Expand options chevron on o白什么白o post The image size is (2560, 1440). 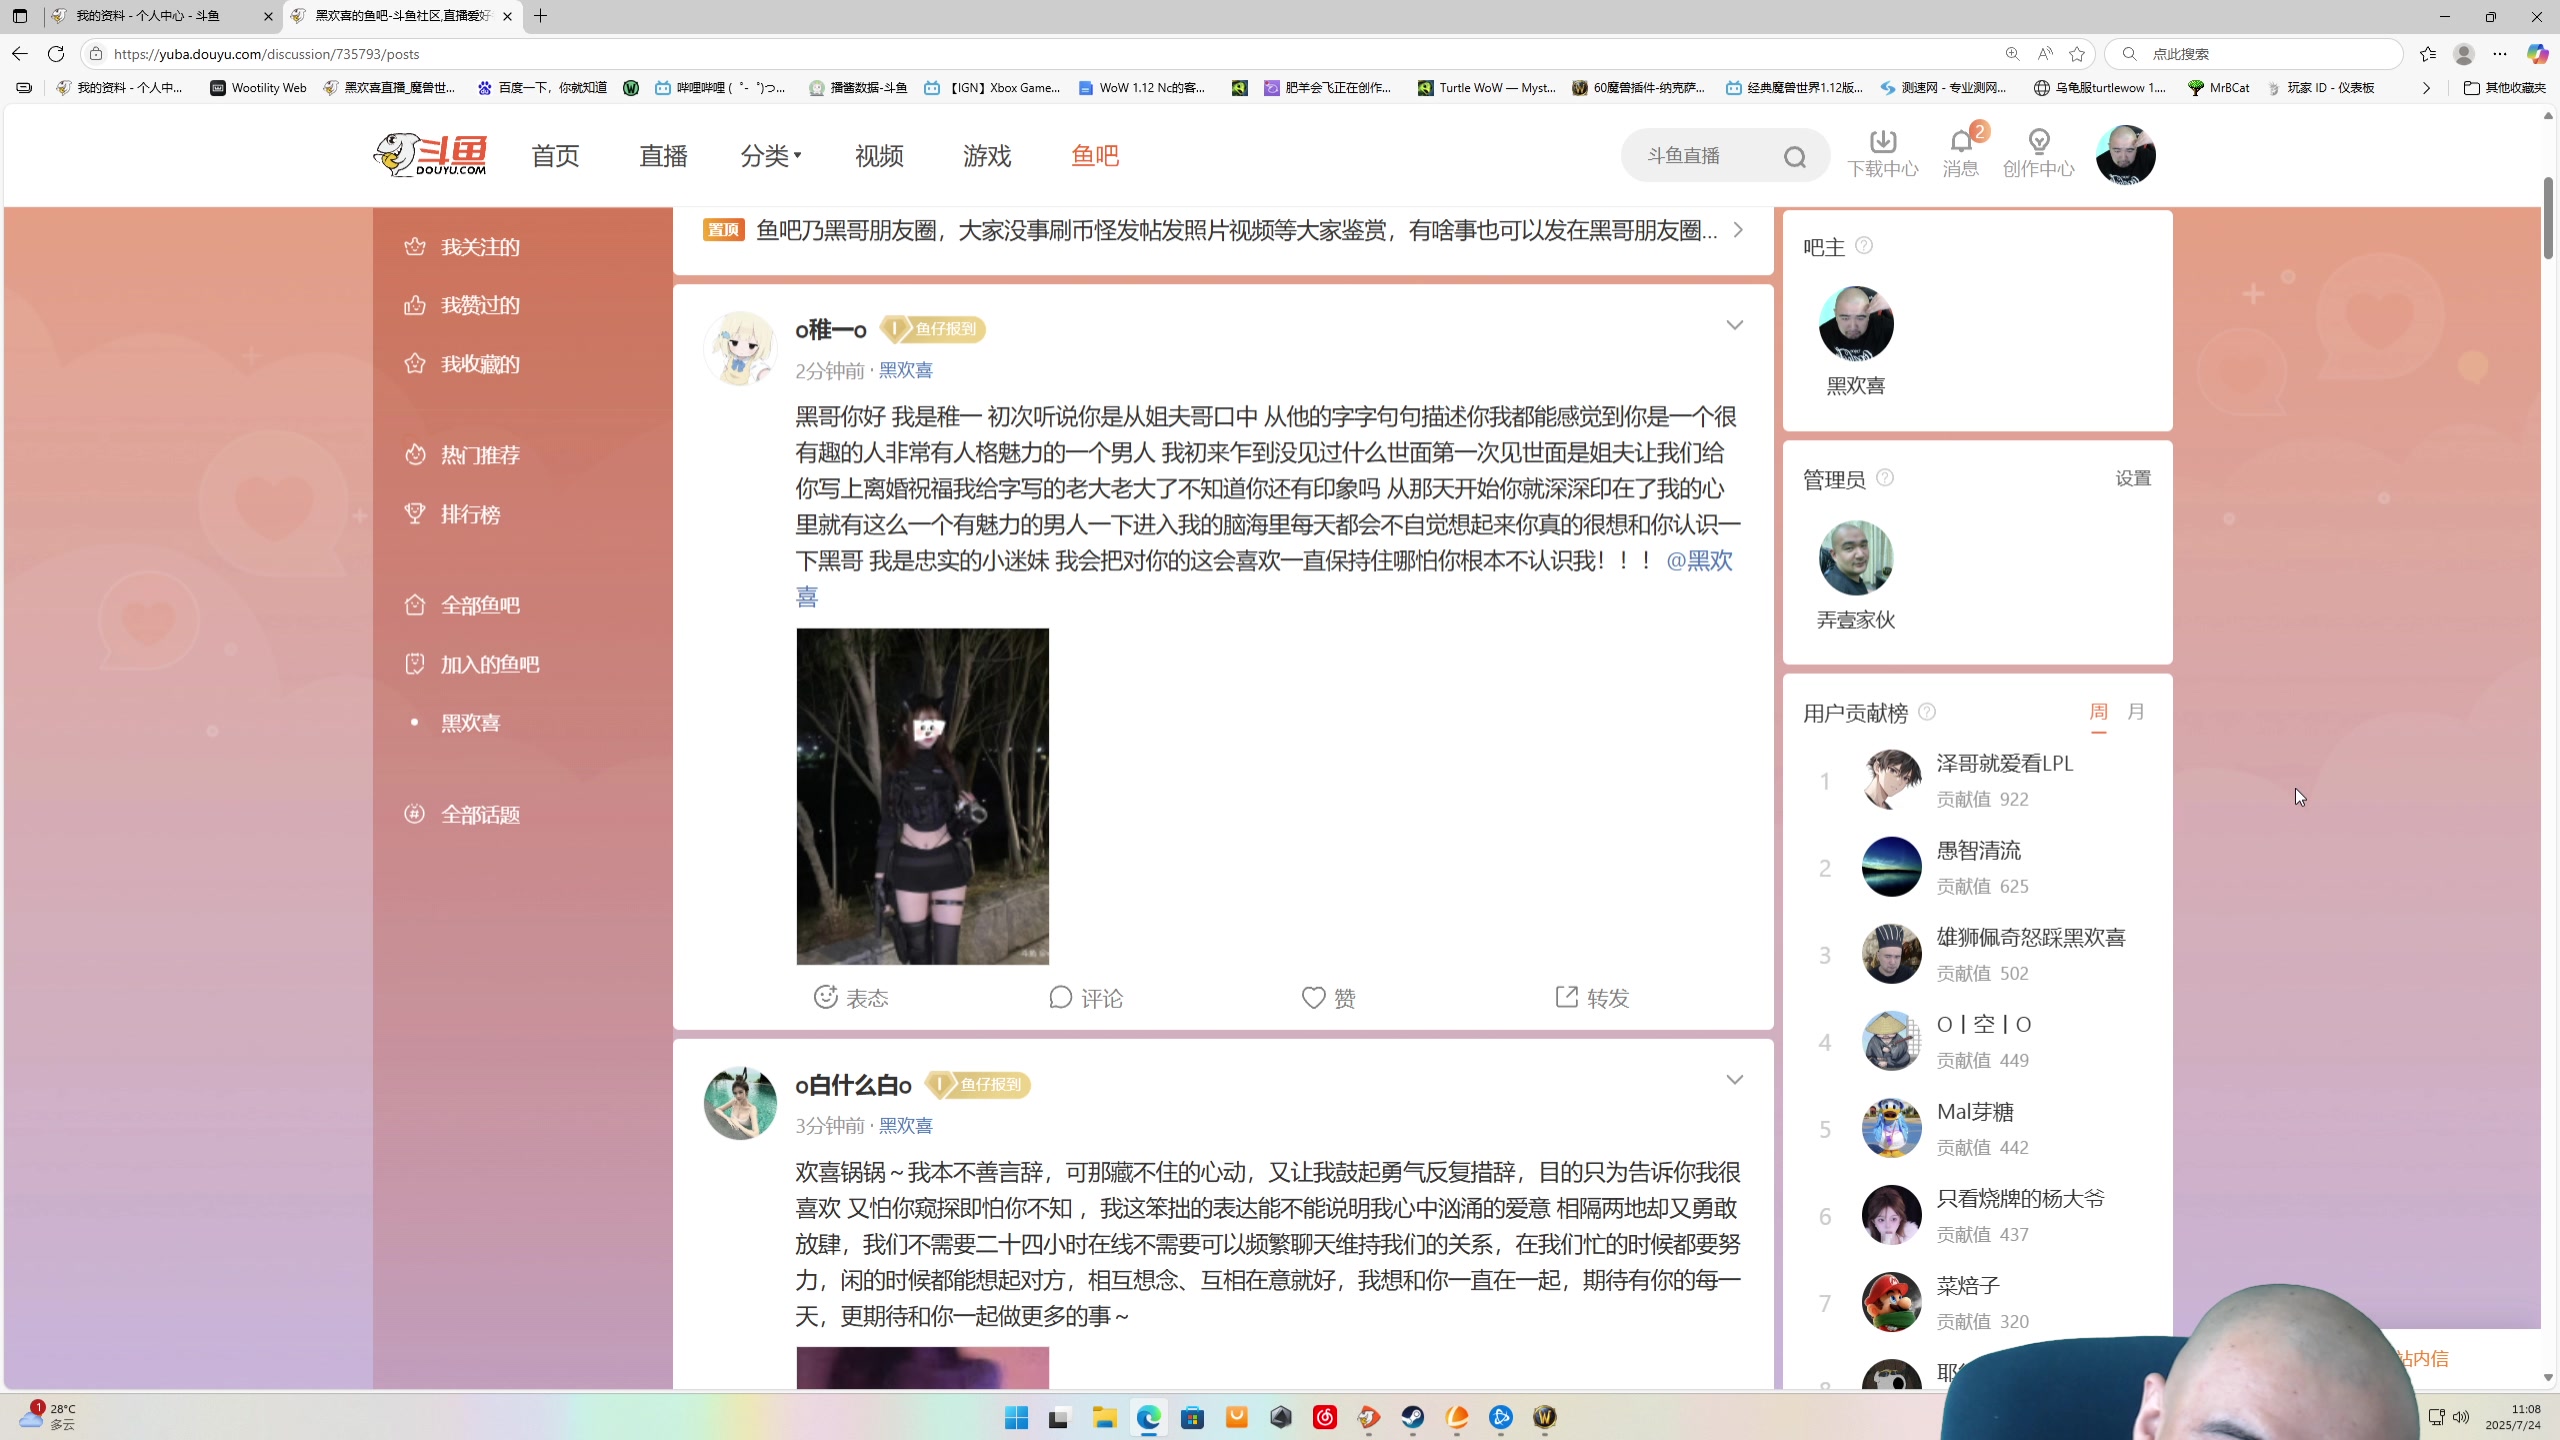tap(1735, 1080)
